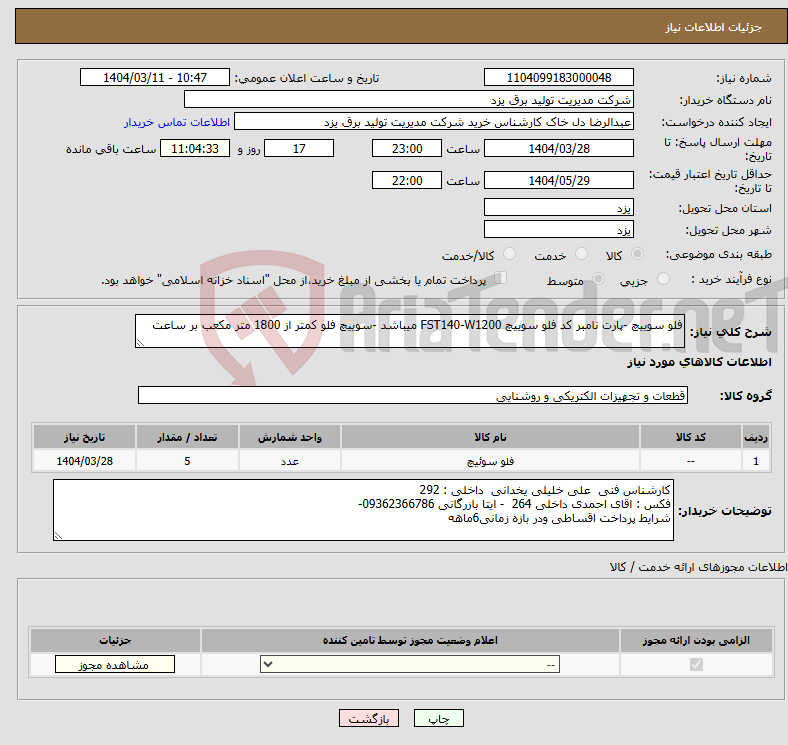This screenshot has height=745, width=788.
Task: Click the جزئیات اطلاعات نیاز page title
Action: tap(714, 27)
